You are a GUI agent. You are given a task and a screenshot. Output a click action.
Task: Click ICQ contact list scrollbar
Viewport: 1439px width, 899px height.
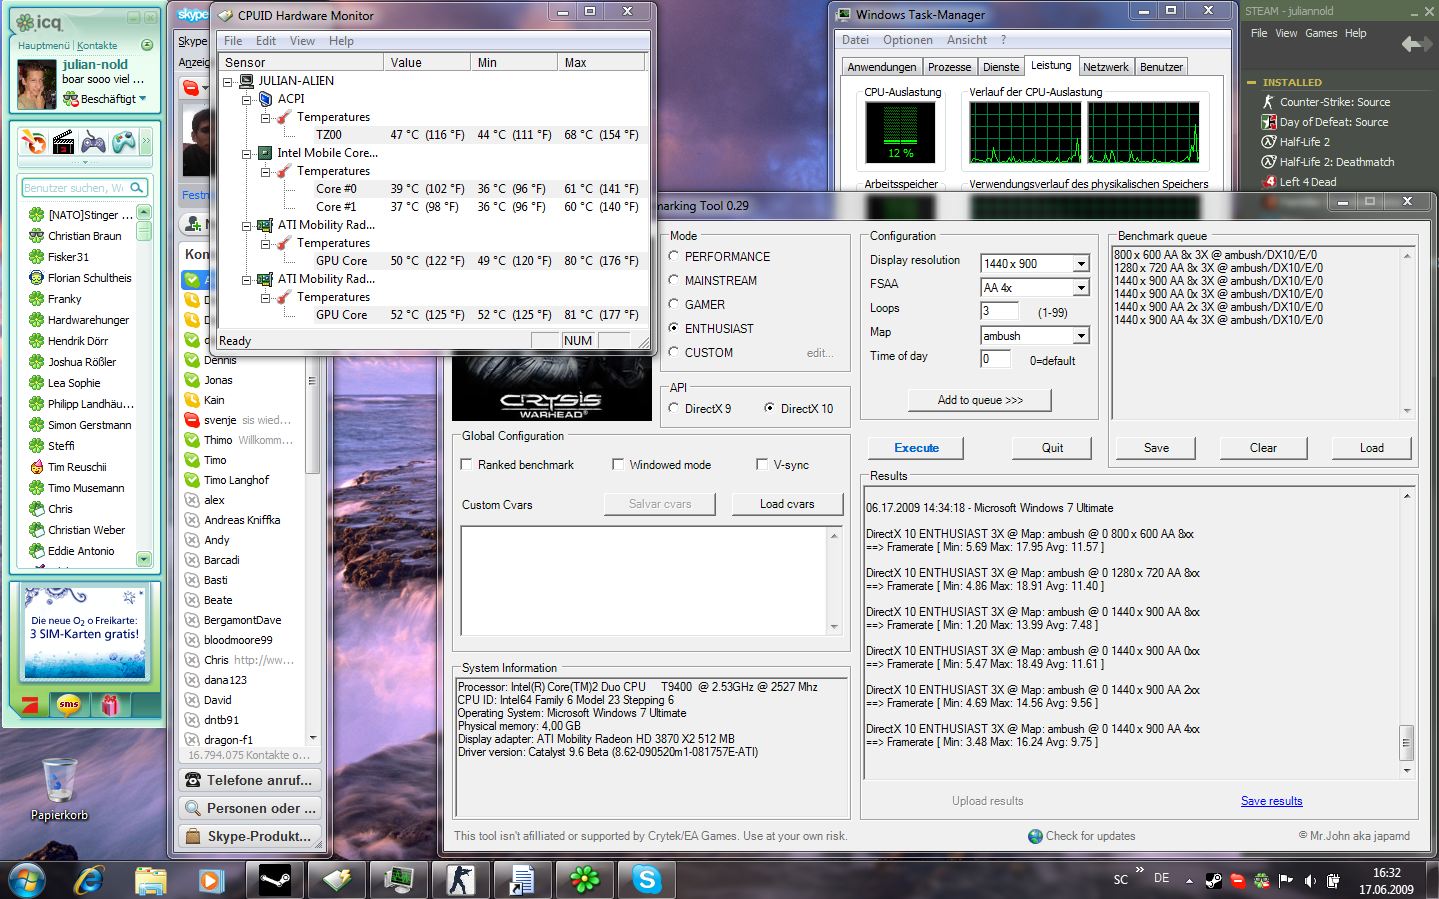point(144,386)
